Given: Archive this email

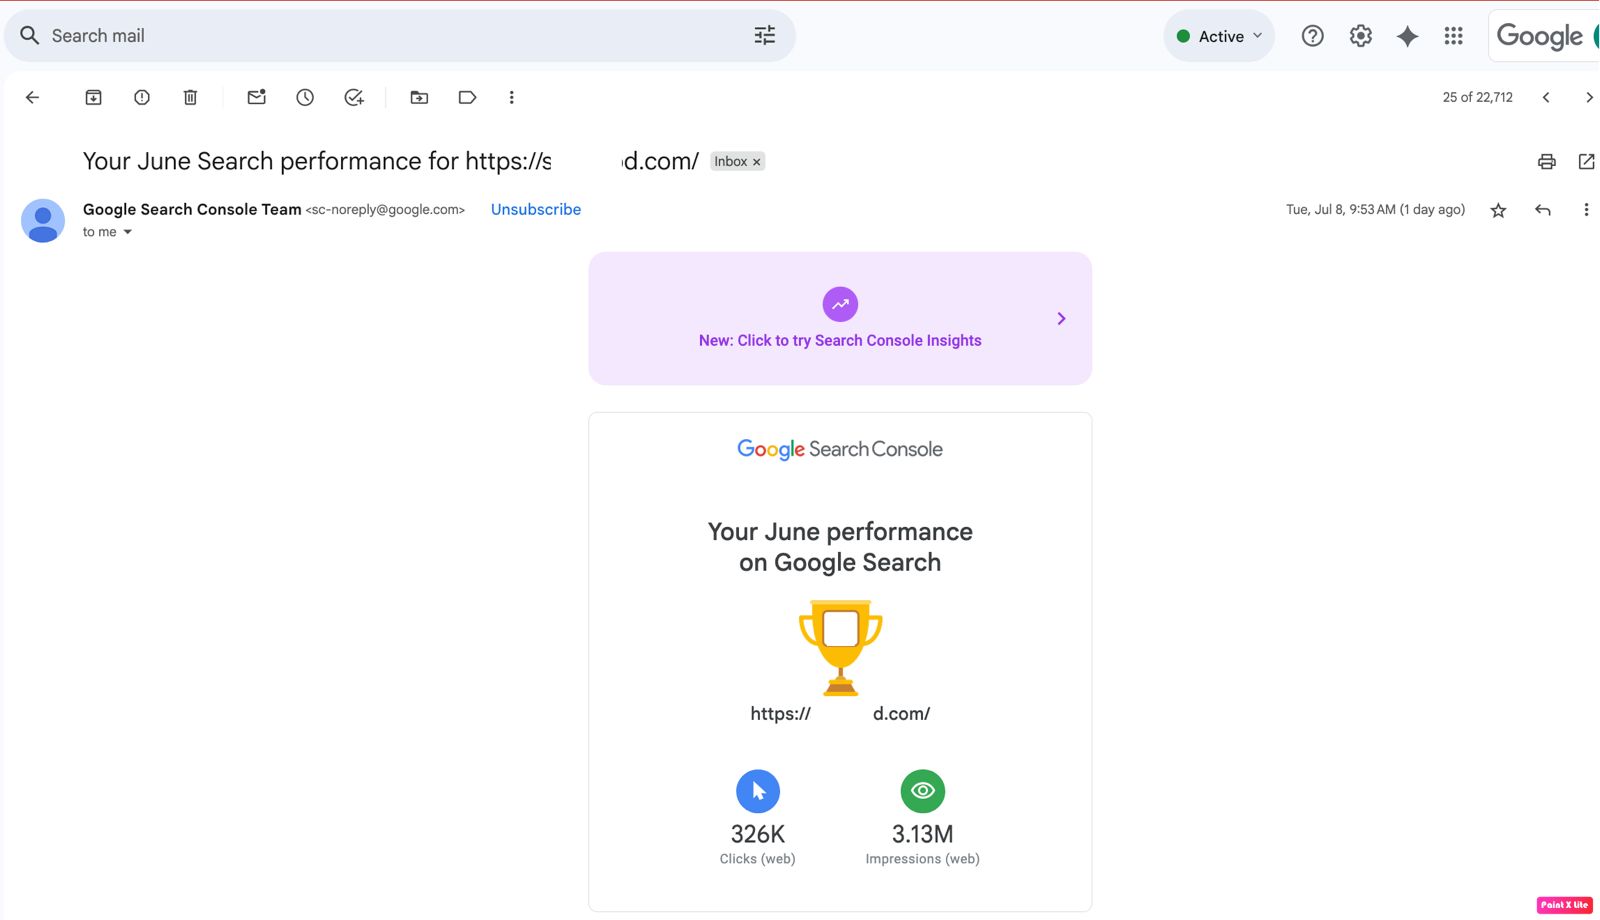Looking at the screenshot, I should (93, 97).
